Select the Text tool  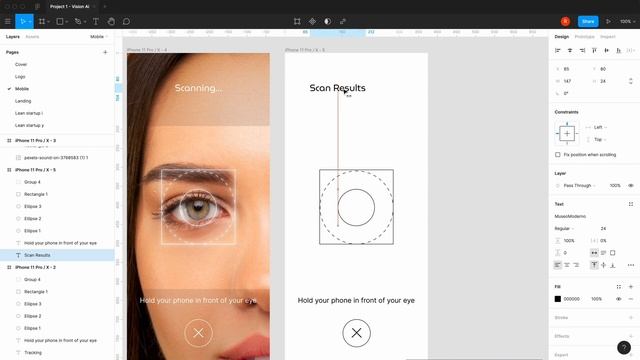[96, 21]
